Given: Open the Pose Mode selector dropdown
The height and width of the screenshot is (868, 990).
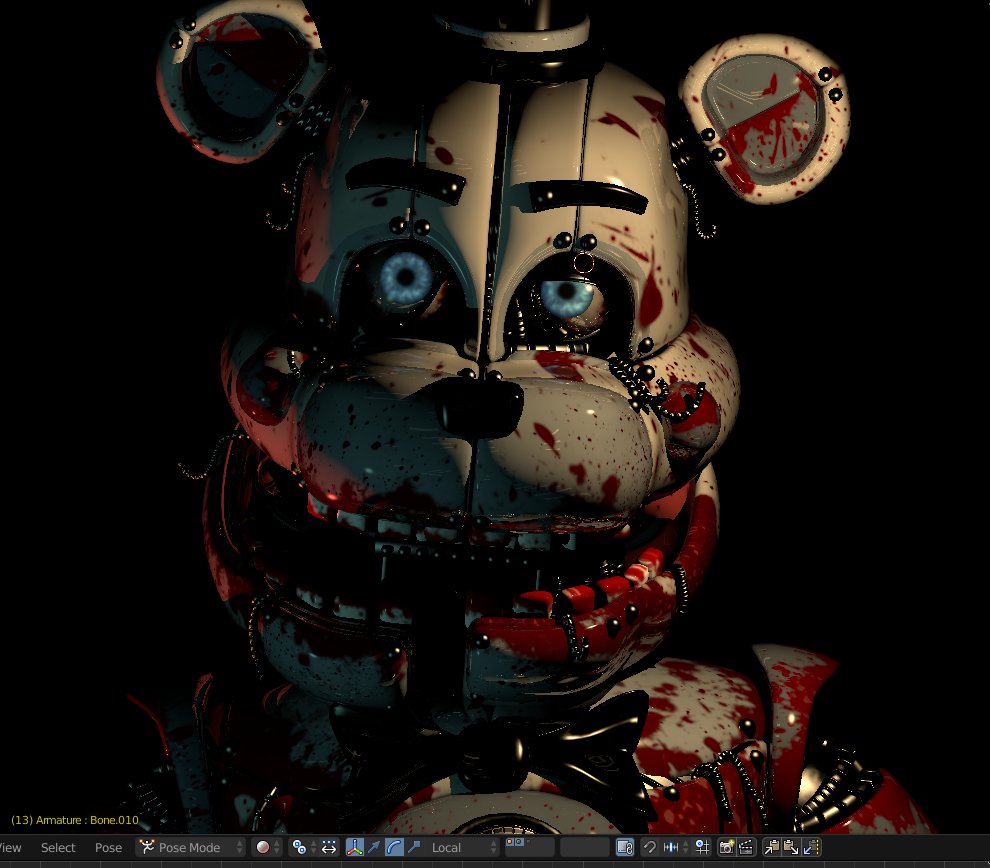Looking at the screenshot, I should click(191, 847).
